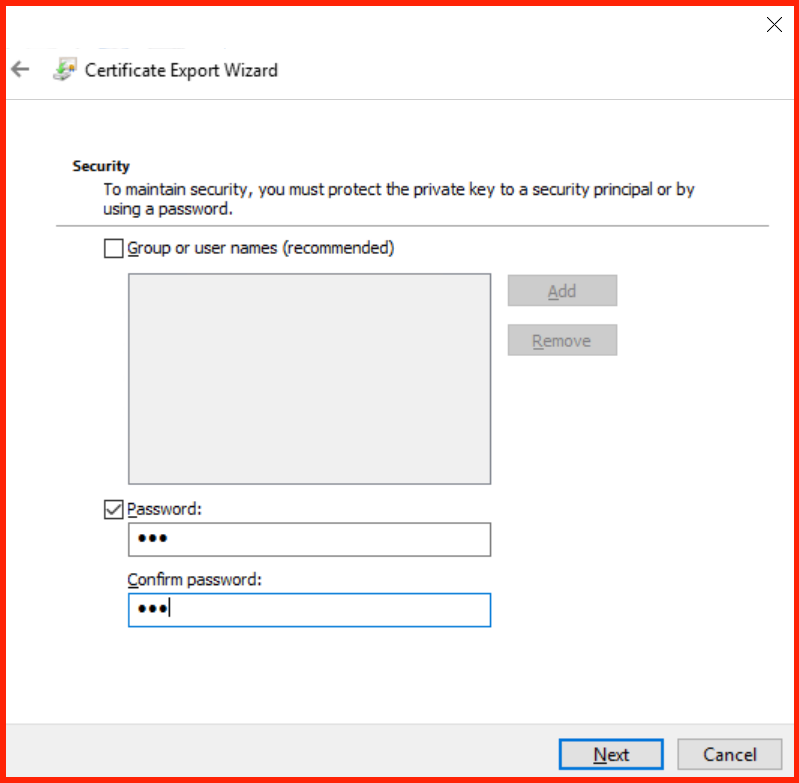Go back using the arrow icon

[x=20, y=69]
